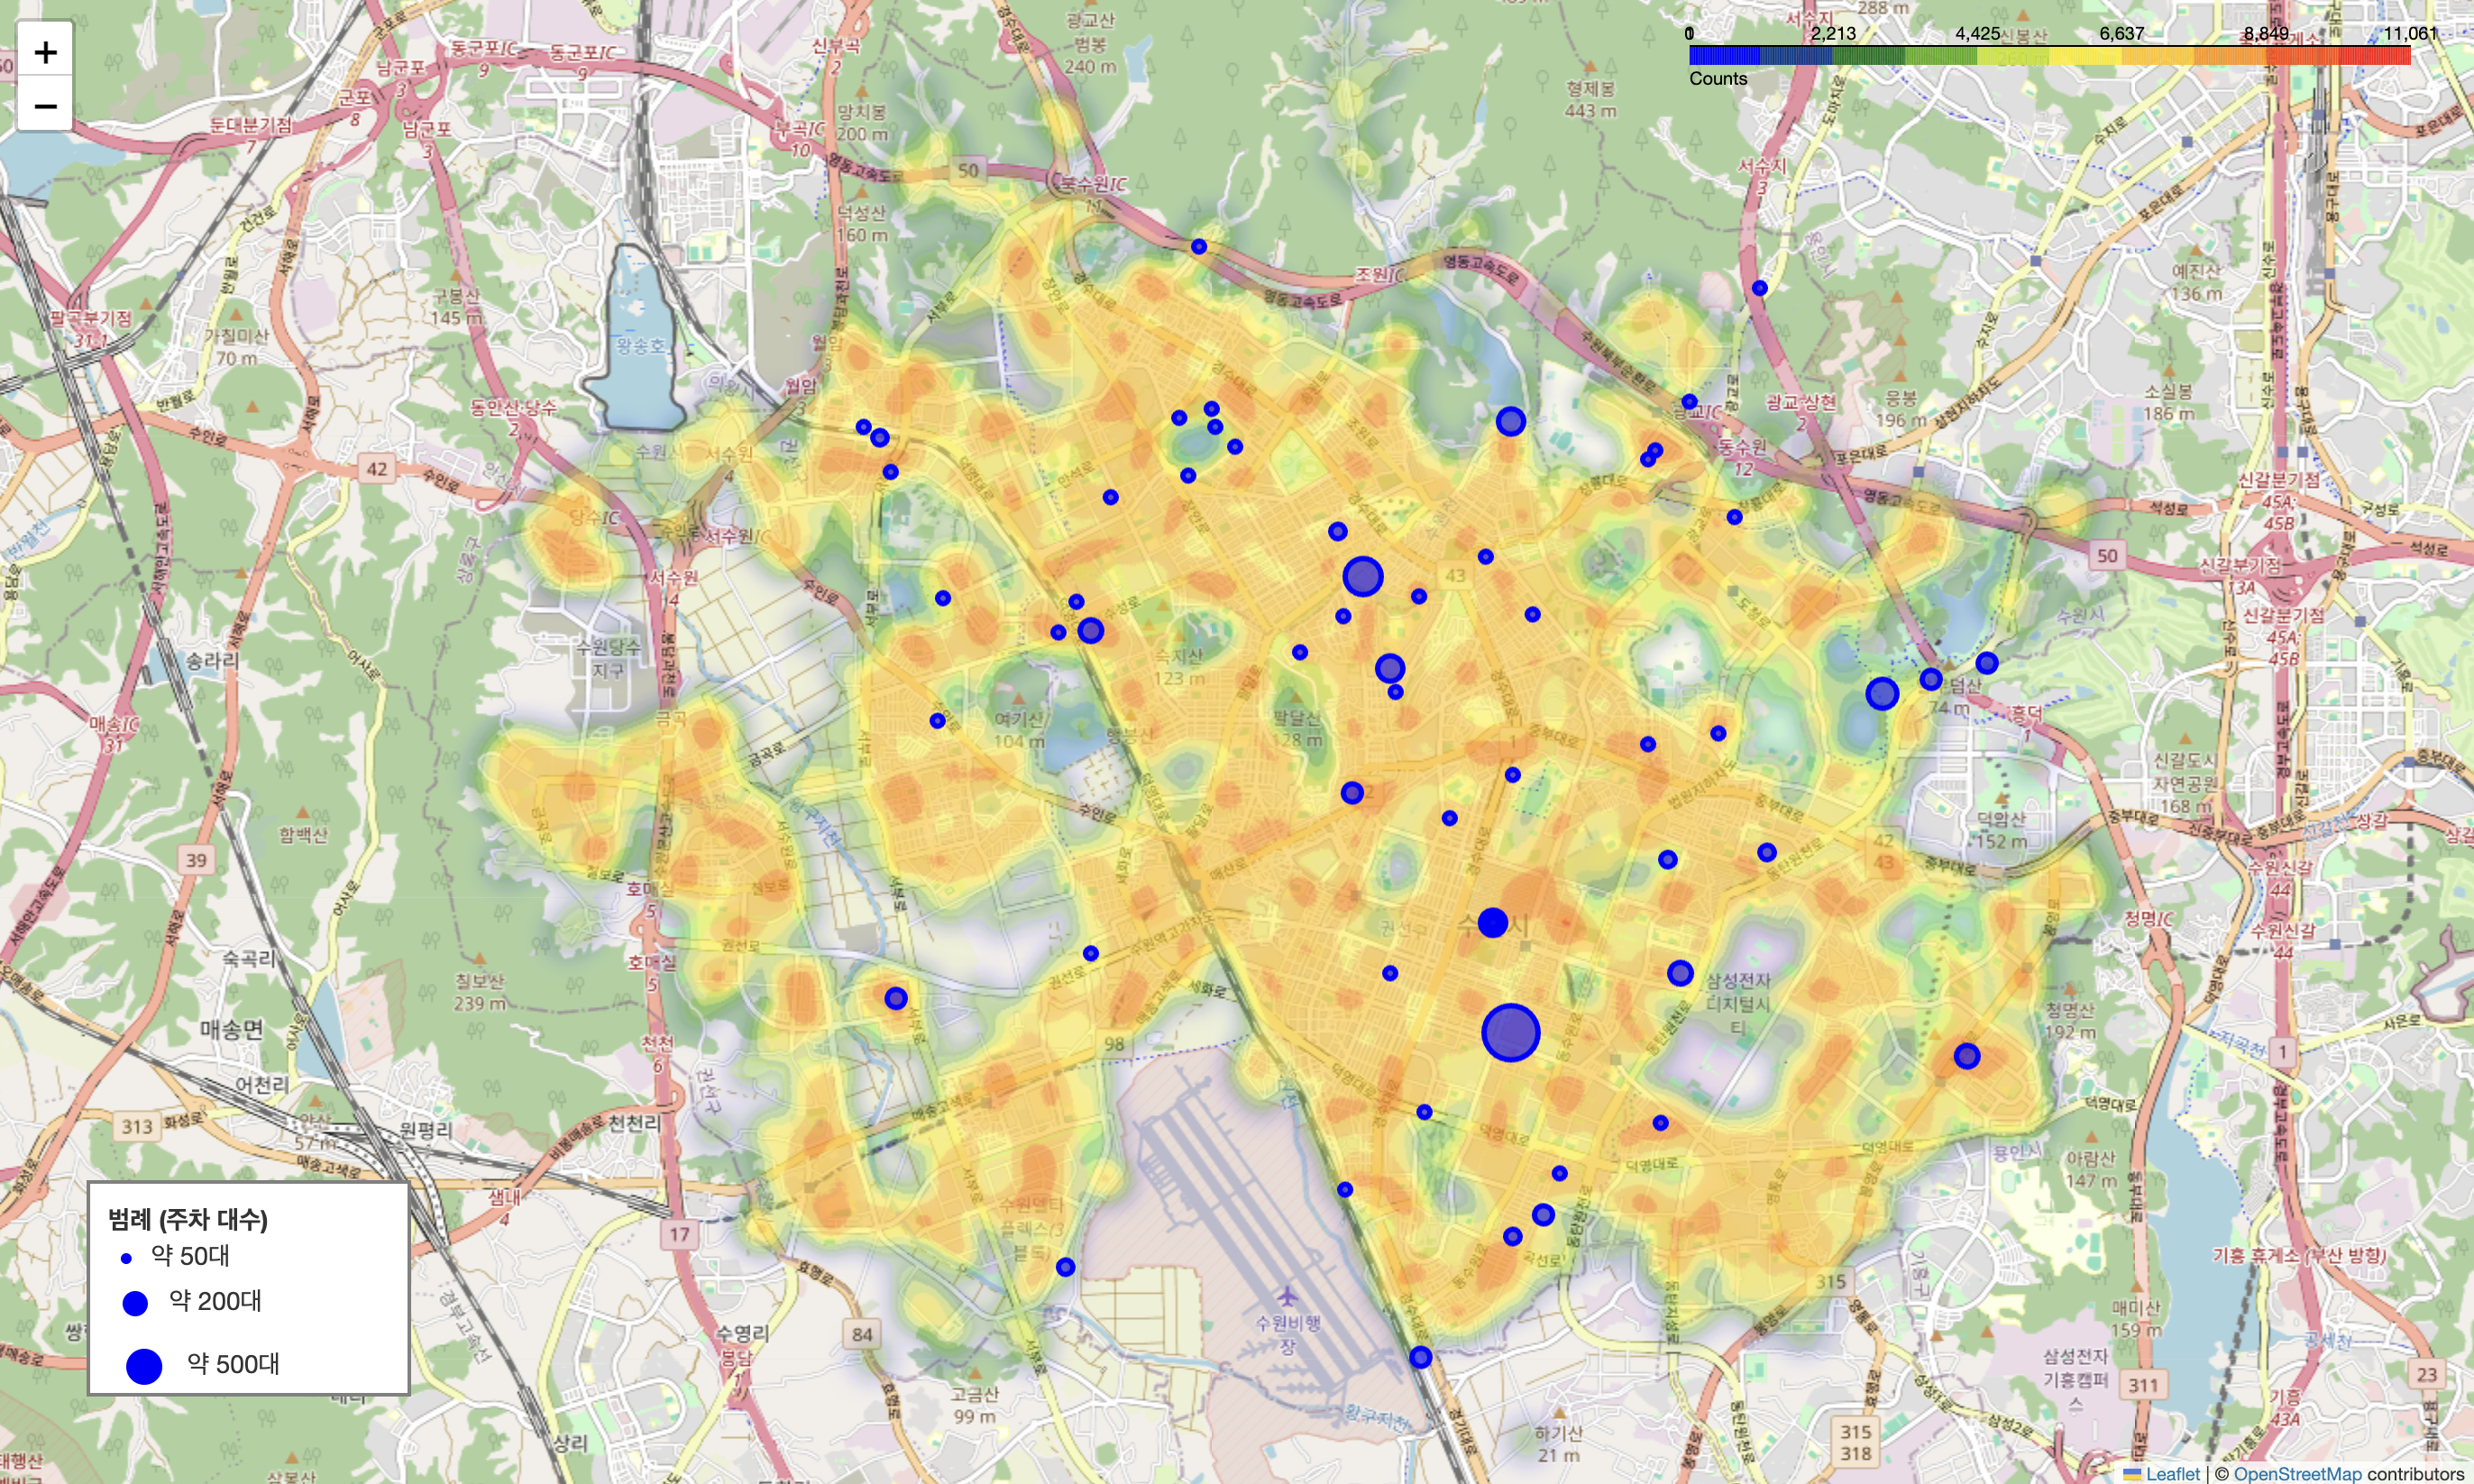
Task: Click the 왕송호 lake label
Action: click(x=640, y=345)
